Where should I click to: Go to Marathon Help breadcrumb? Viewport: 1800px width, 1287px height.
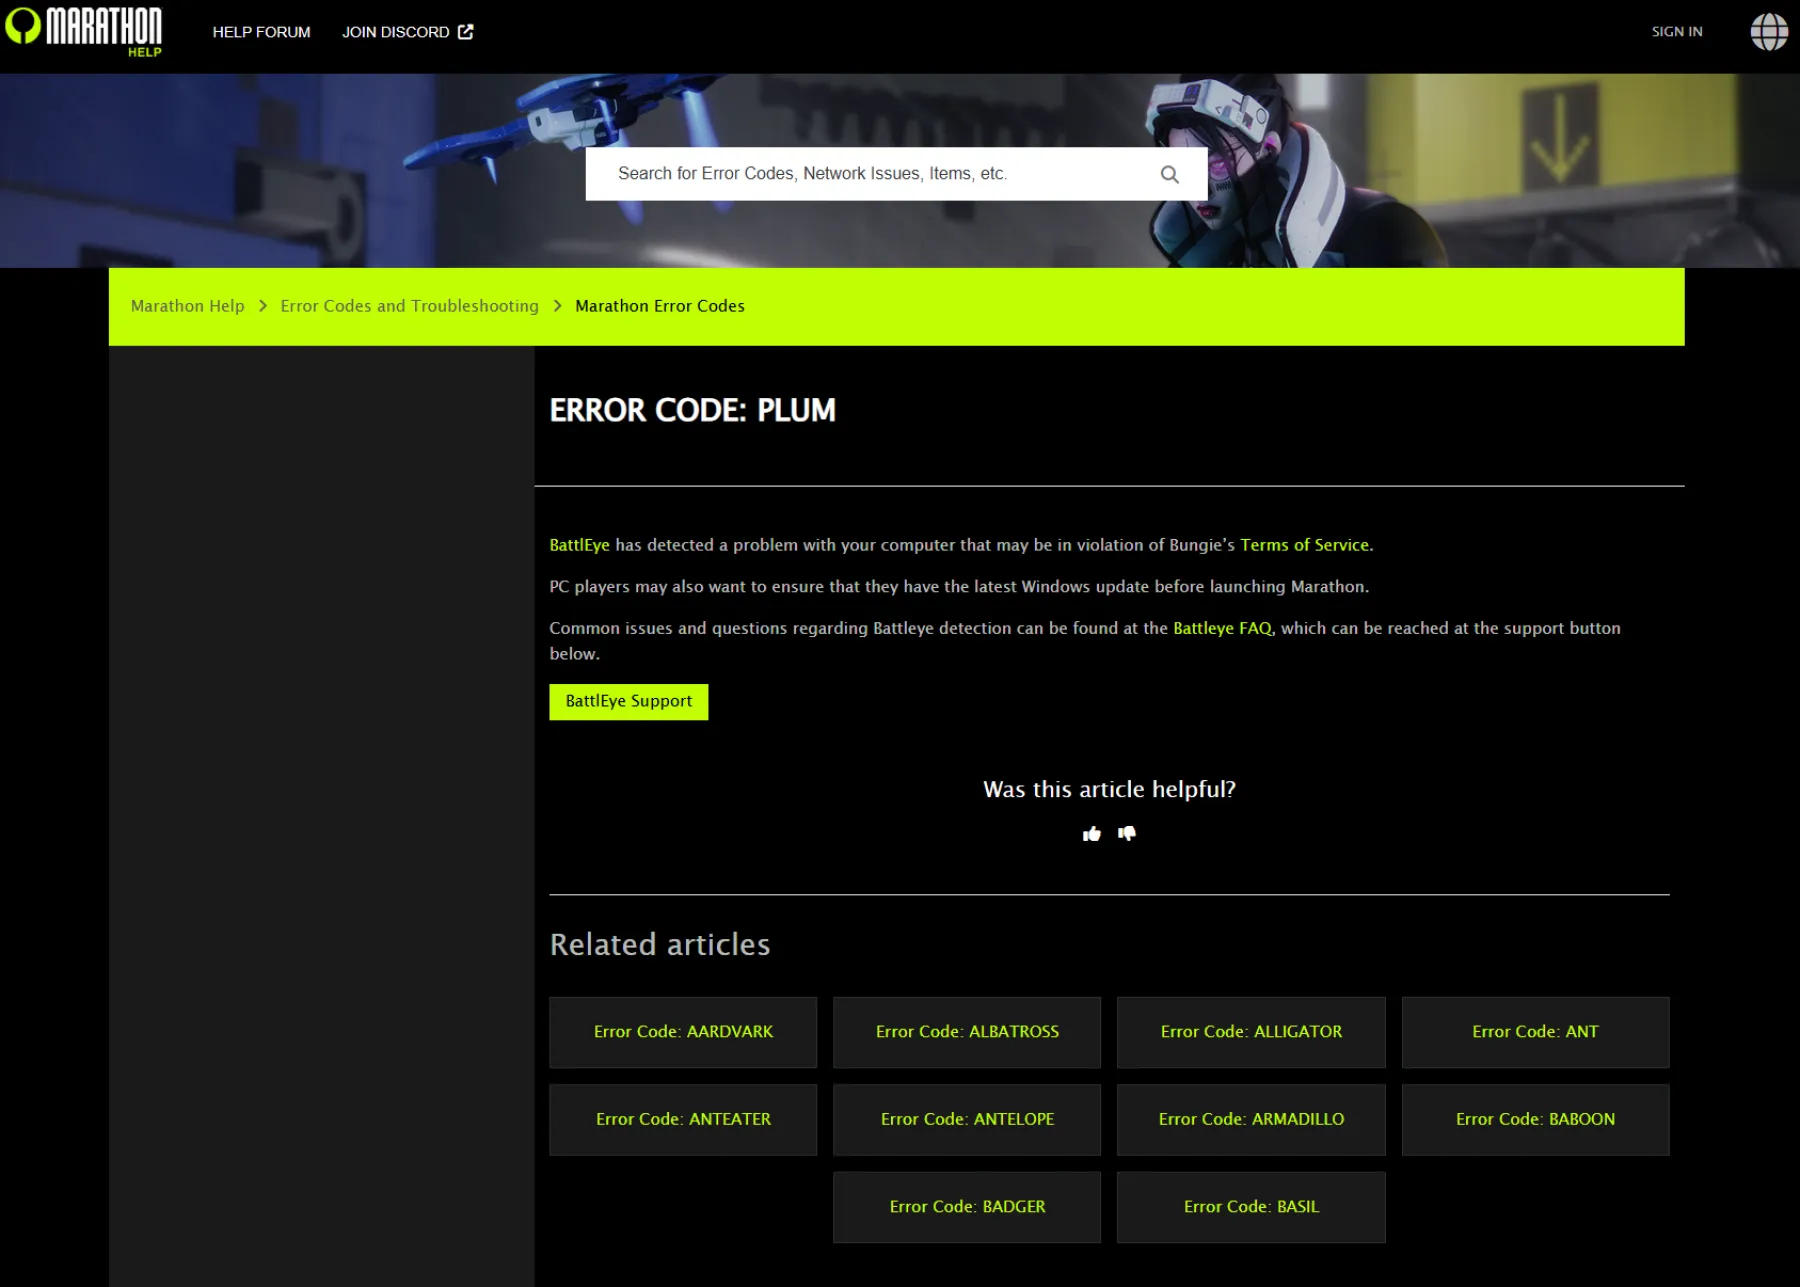(187, 306)
